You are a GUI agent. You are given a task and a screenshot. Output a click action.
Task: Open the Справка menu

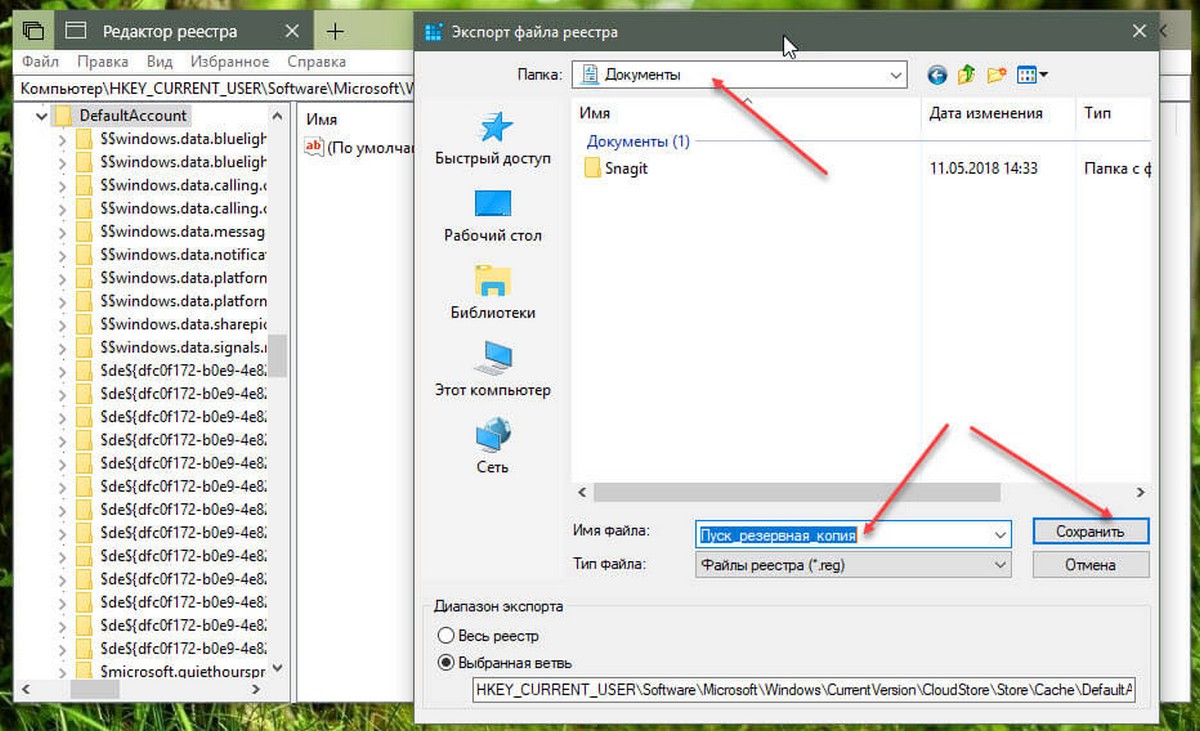tap(316, 62)
